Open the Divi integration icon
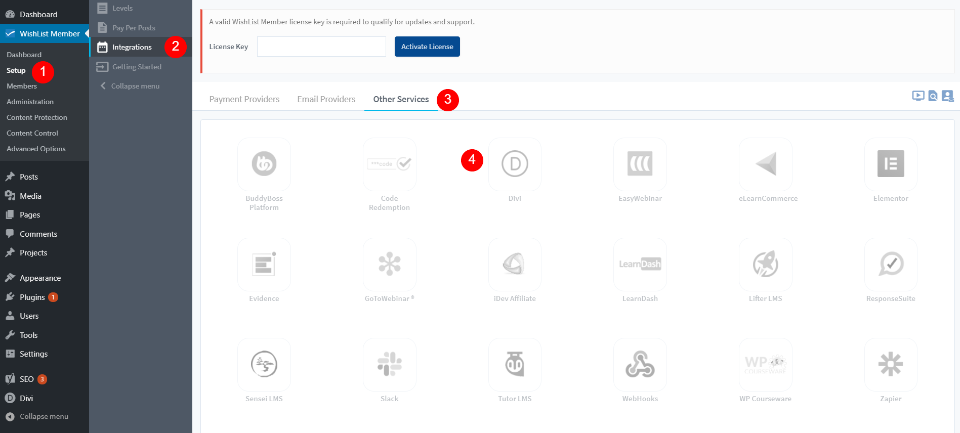960x433 pixels. pyautogui.click(x=514, y=164)
